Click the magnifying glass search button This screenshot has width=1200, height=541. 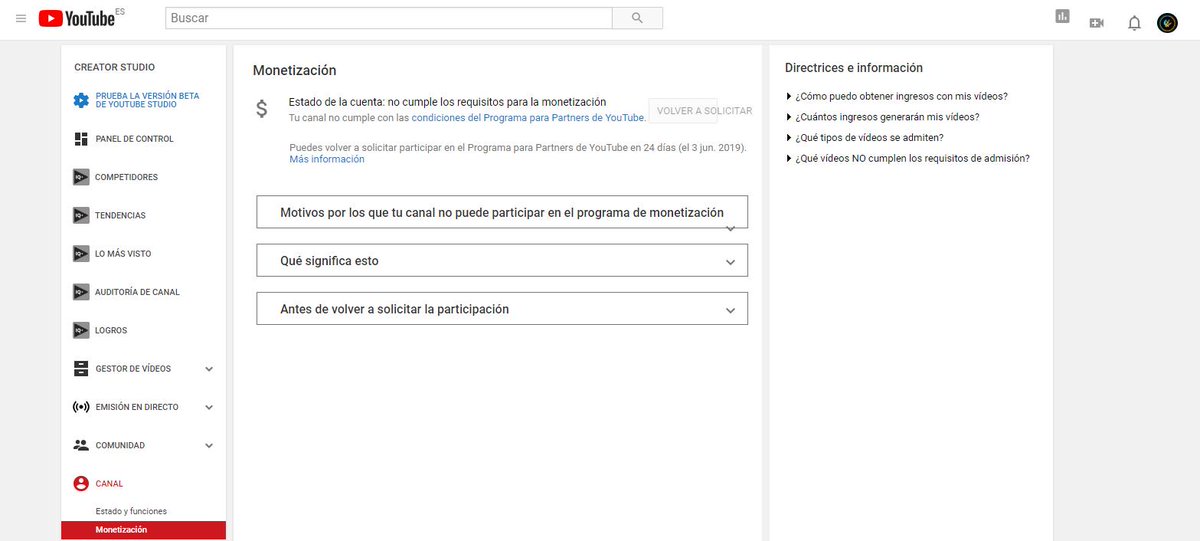point(637,18)
